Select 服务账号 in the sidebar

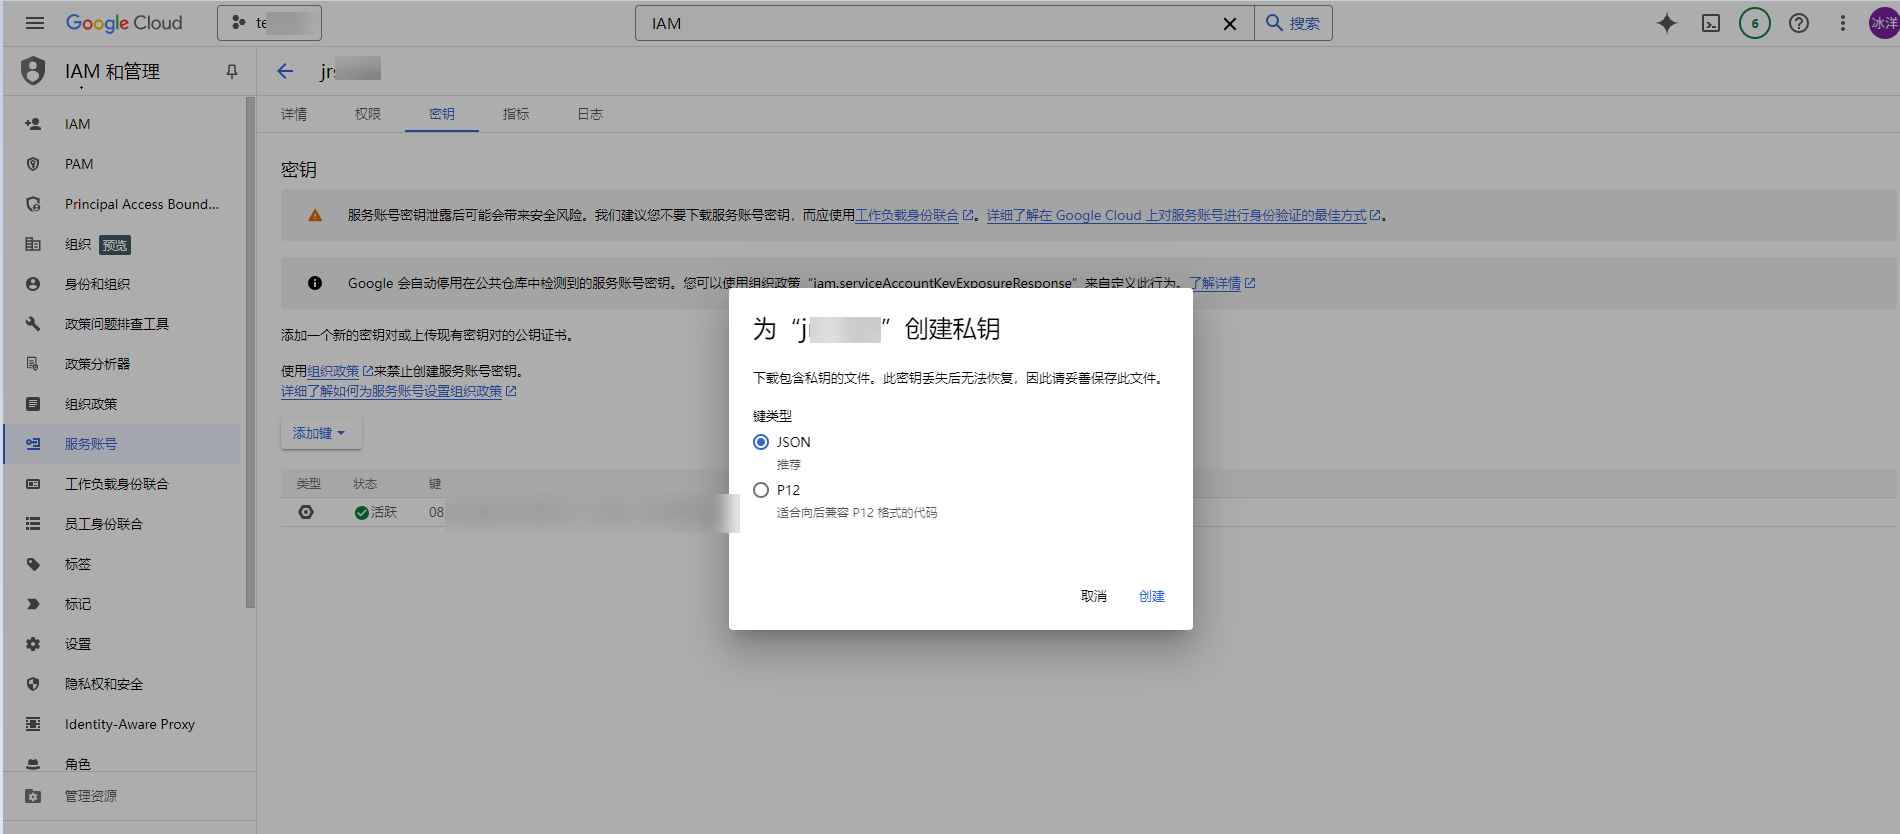[x=123, y=444]
